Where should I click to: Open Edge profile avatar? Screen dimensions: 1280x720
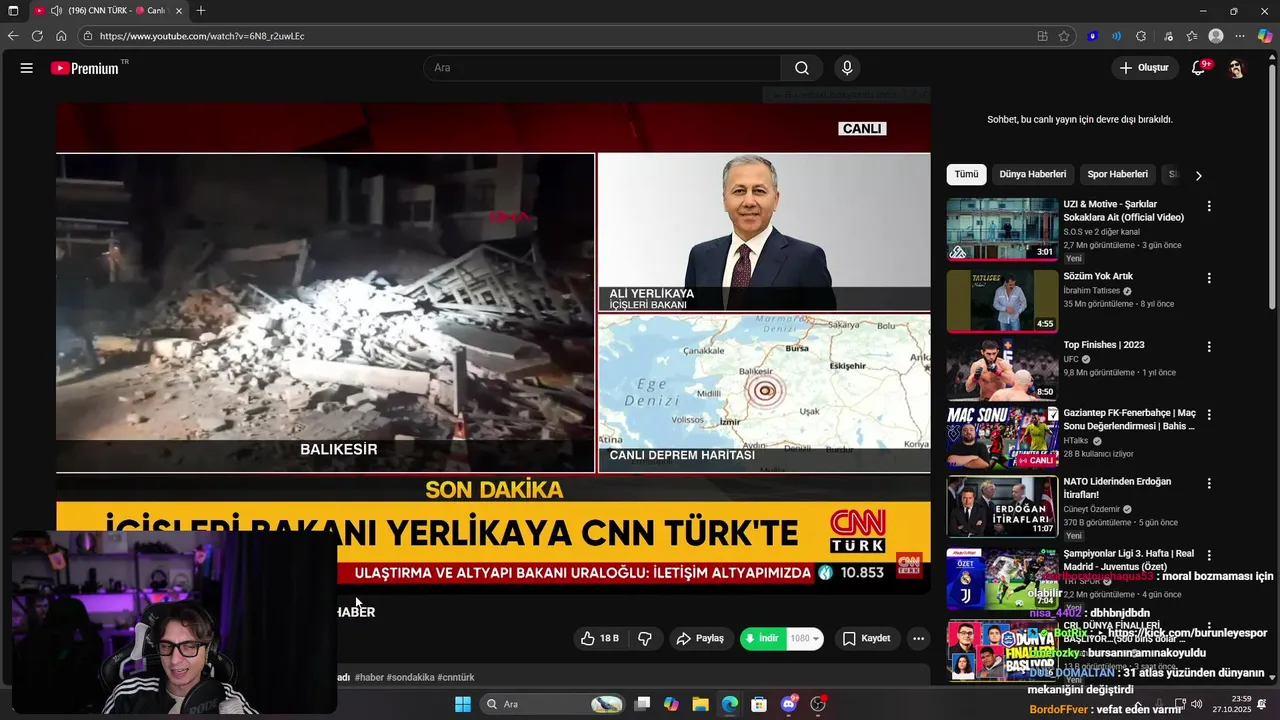1216,36
